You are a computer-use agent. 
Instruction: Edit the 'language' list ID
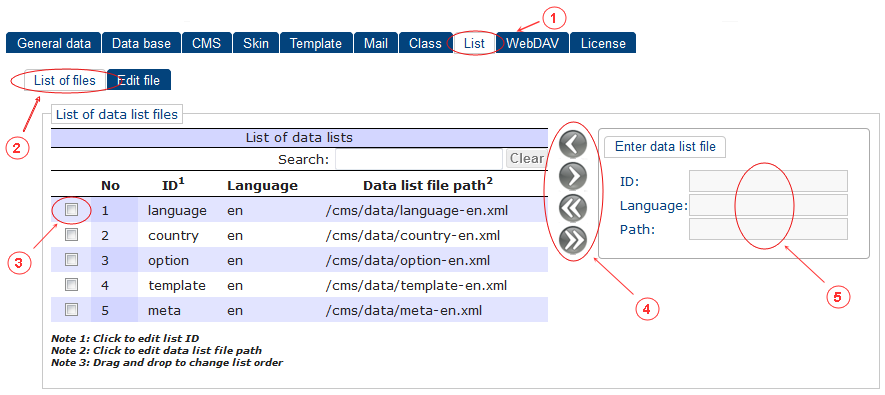point(177,210)
